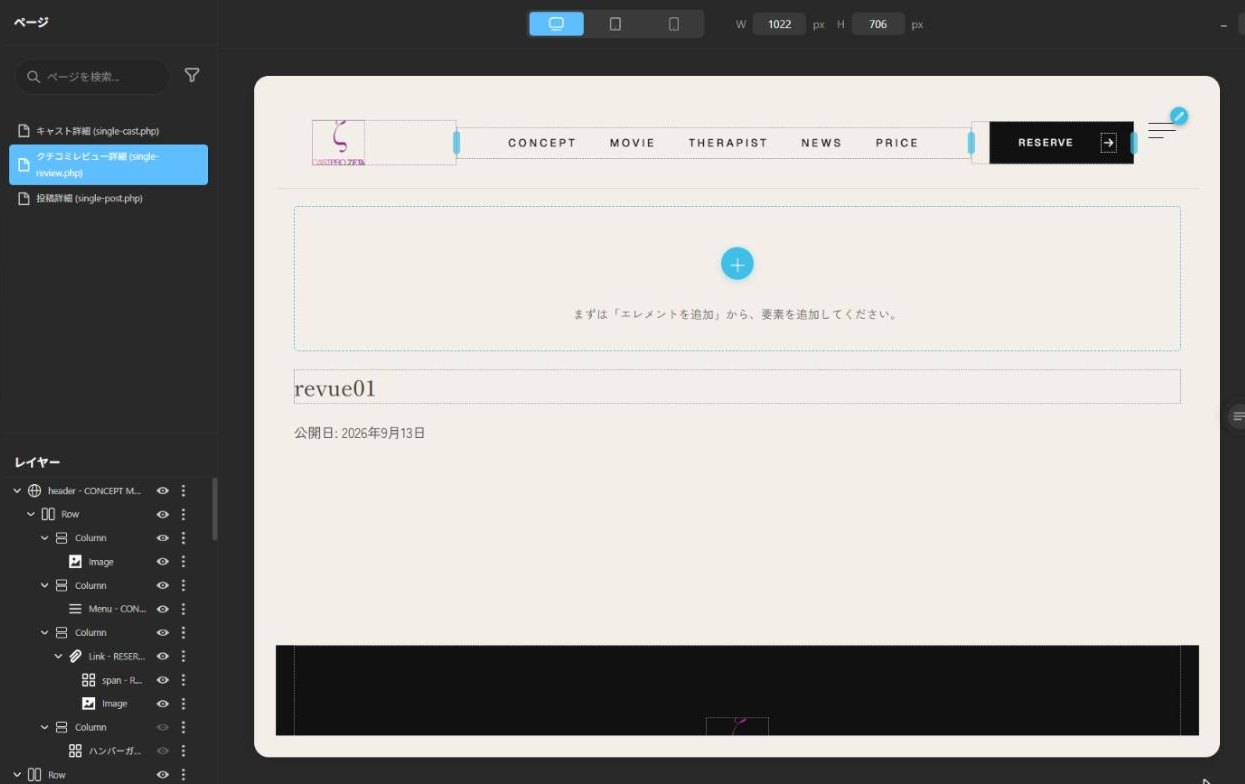Open more options for the Link layer

(183, 656)
